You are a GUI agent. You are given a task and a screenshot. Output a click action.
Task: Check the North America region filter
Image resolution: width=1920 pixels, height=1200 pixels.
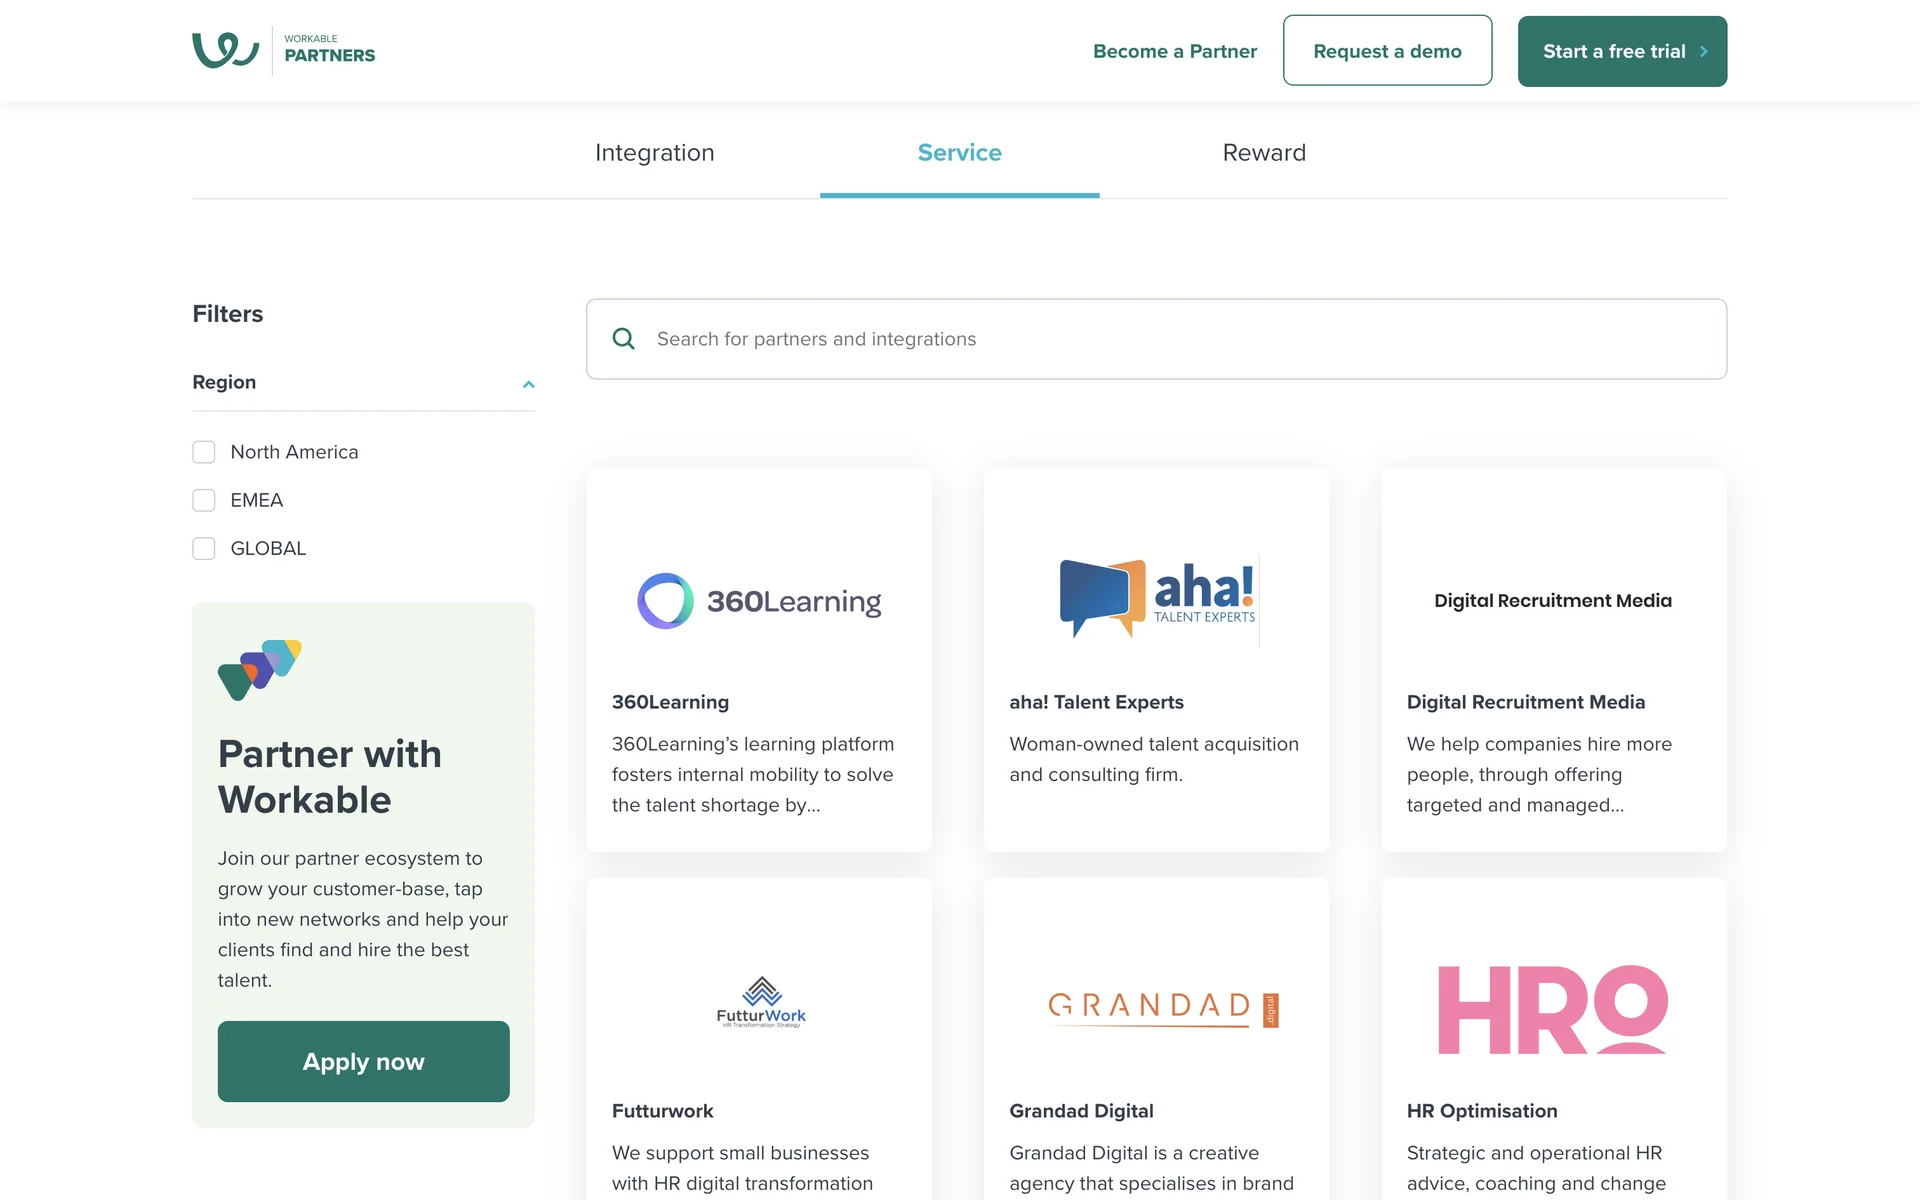coord(204,452)
